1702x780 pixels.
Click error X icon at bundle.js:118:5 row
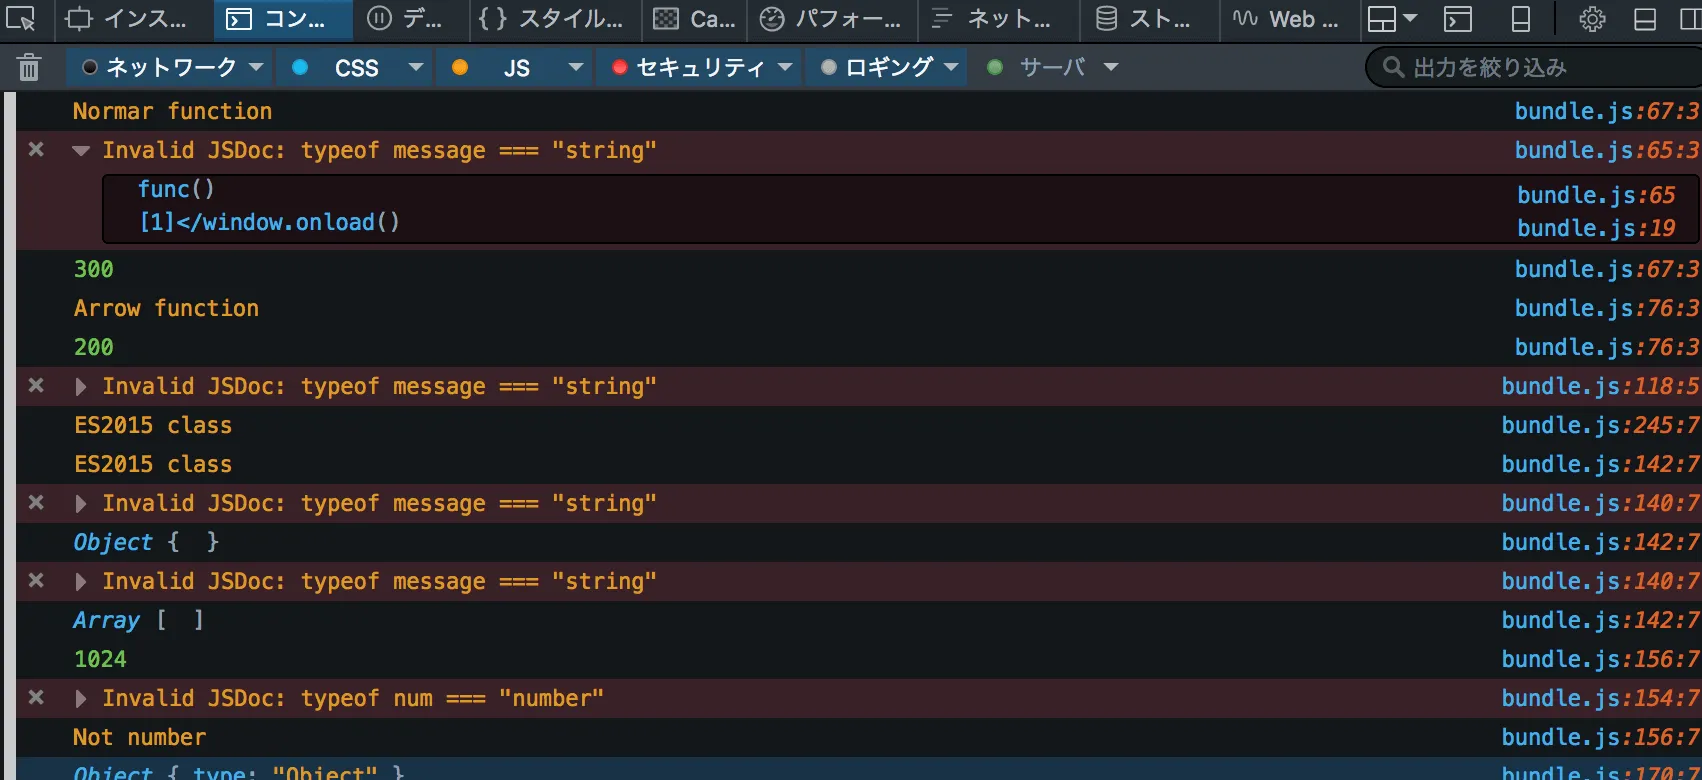click(36, 385)
